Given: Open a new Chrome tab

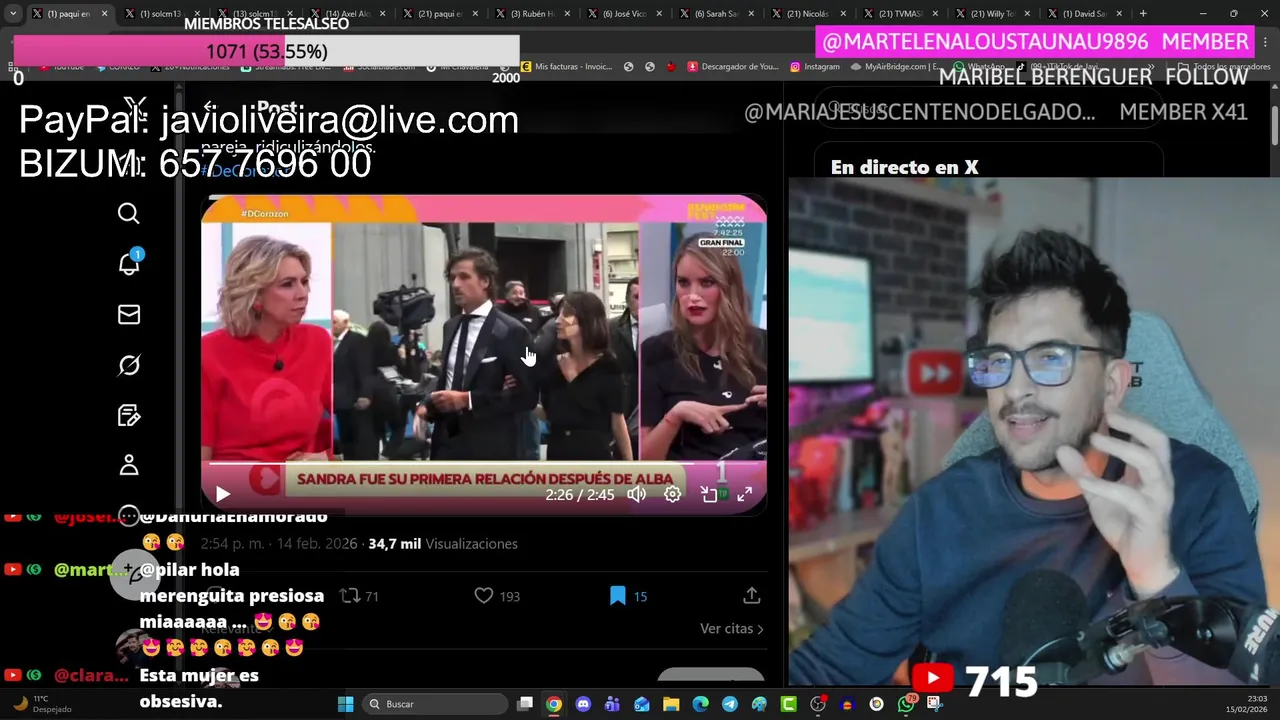Looking at the screenshot, I should pos(1143,14).
